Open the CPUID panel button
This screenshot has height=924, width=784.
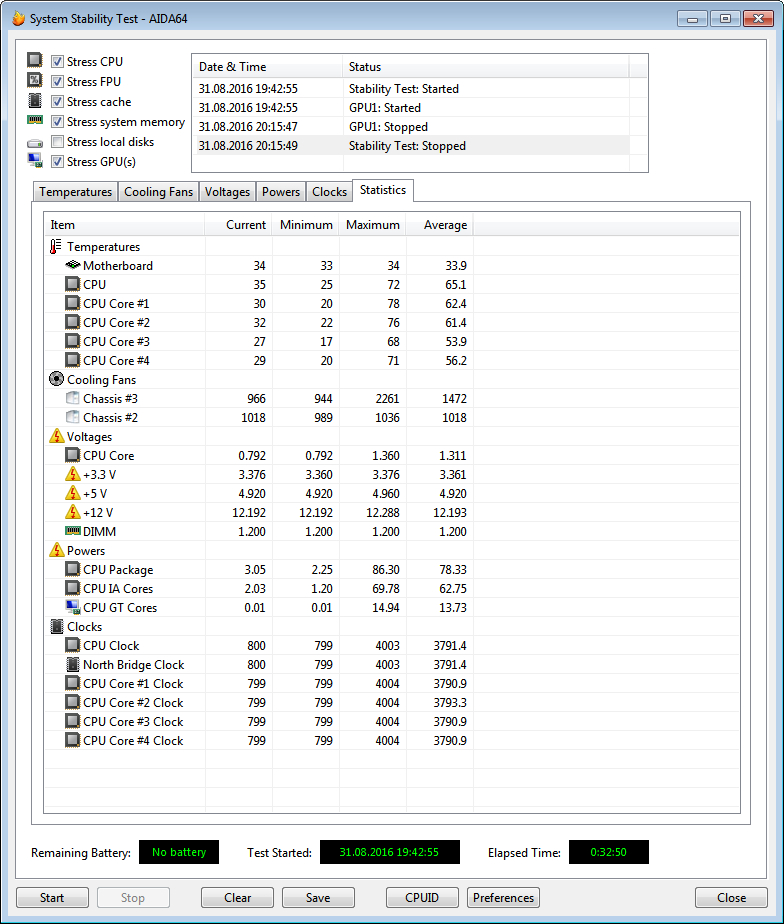point(422,897)
